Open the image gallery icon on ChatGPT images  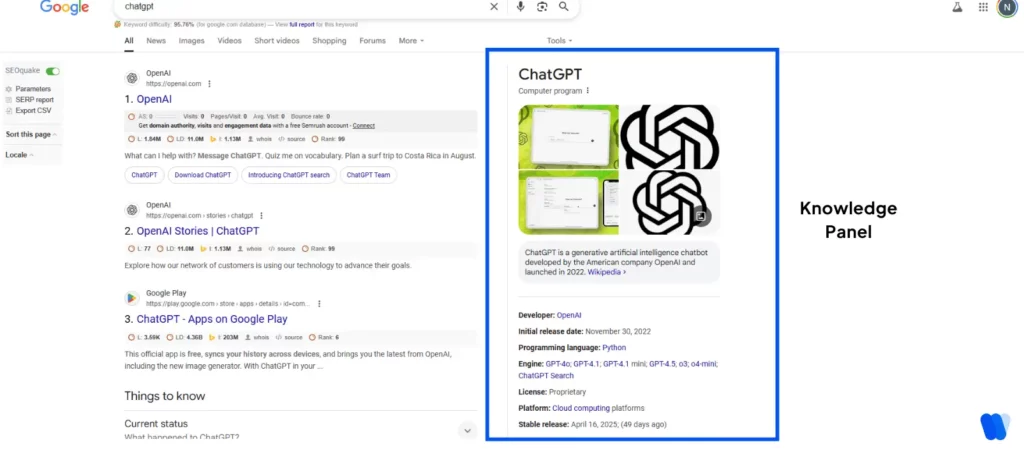coord(700,215)
